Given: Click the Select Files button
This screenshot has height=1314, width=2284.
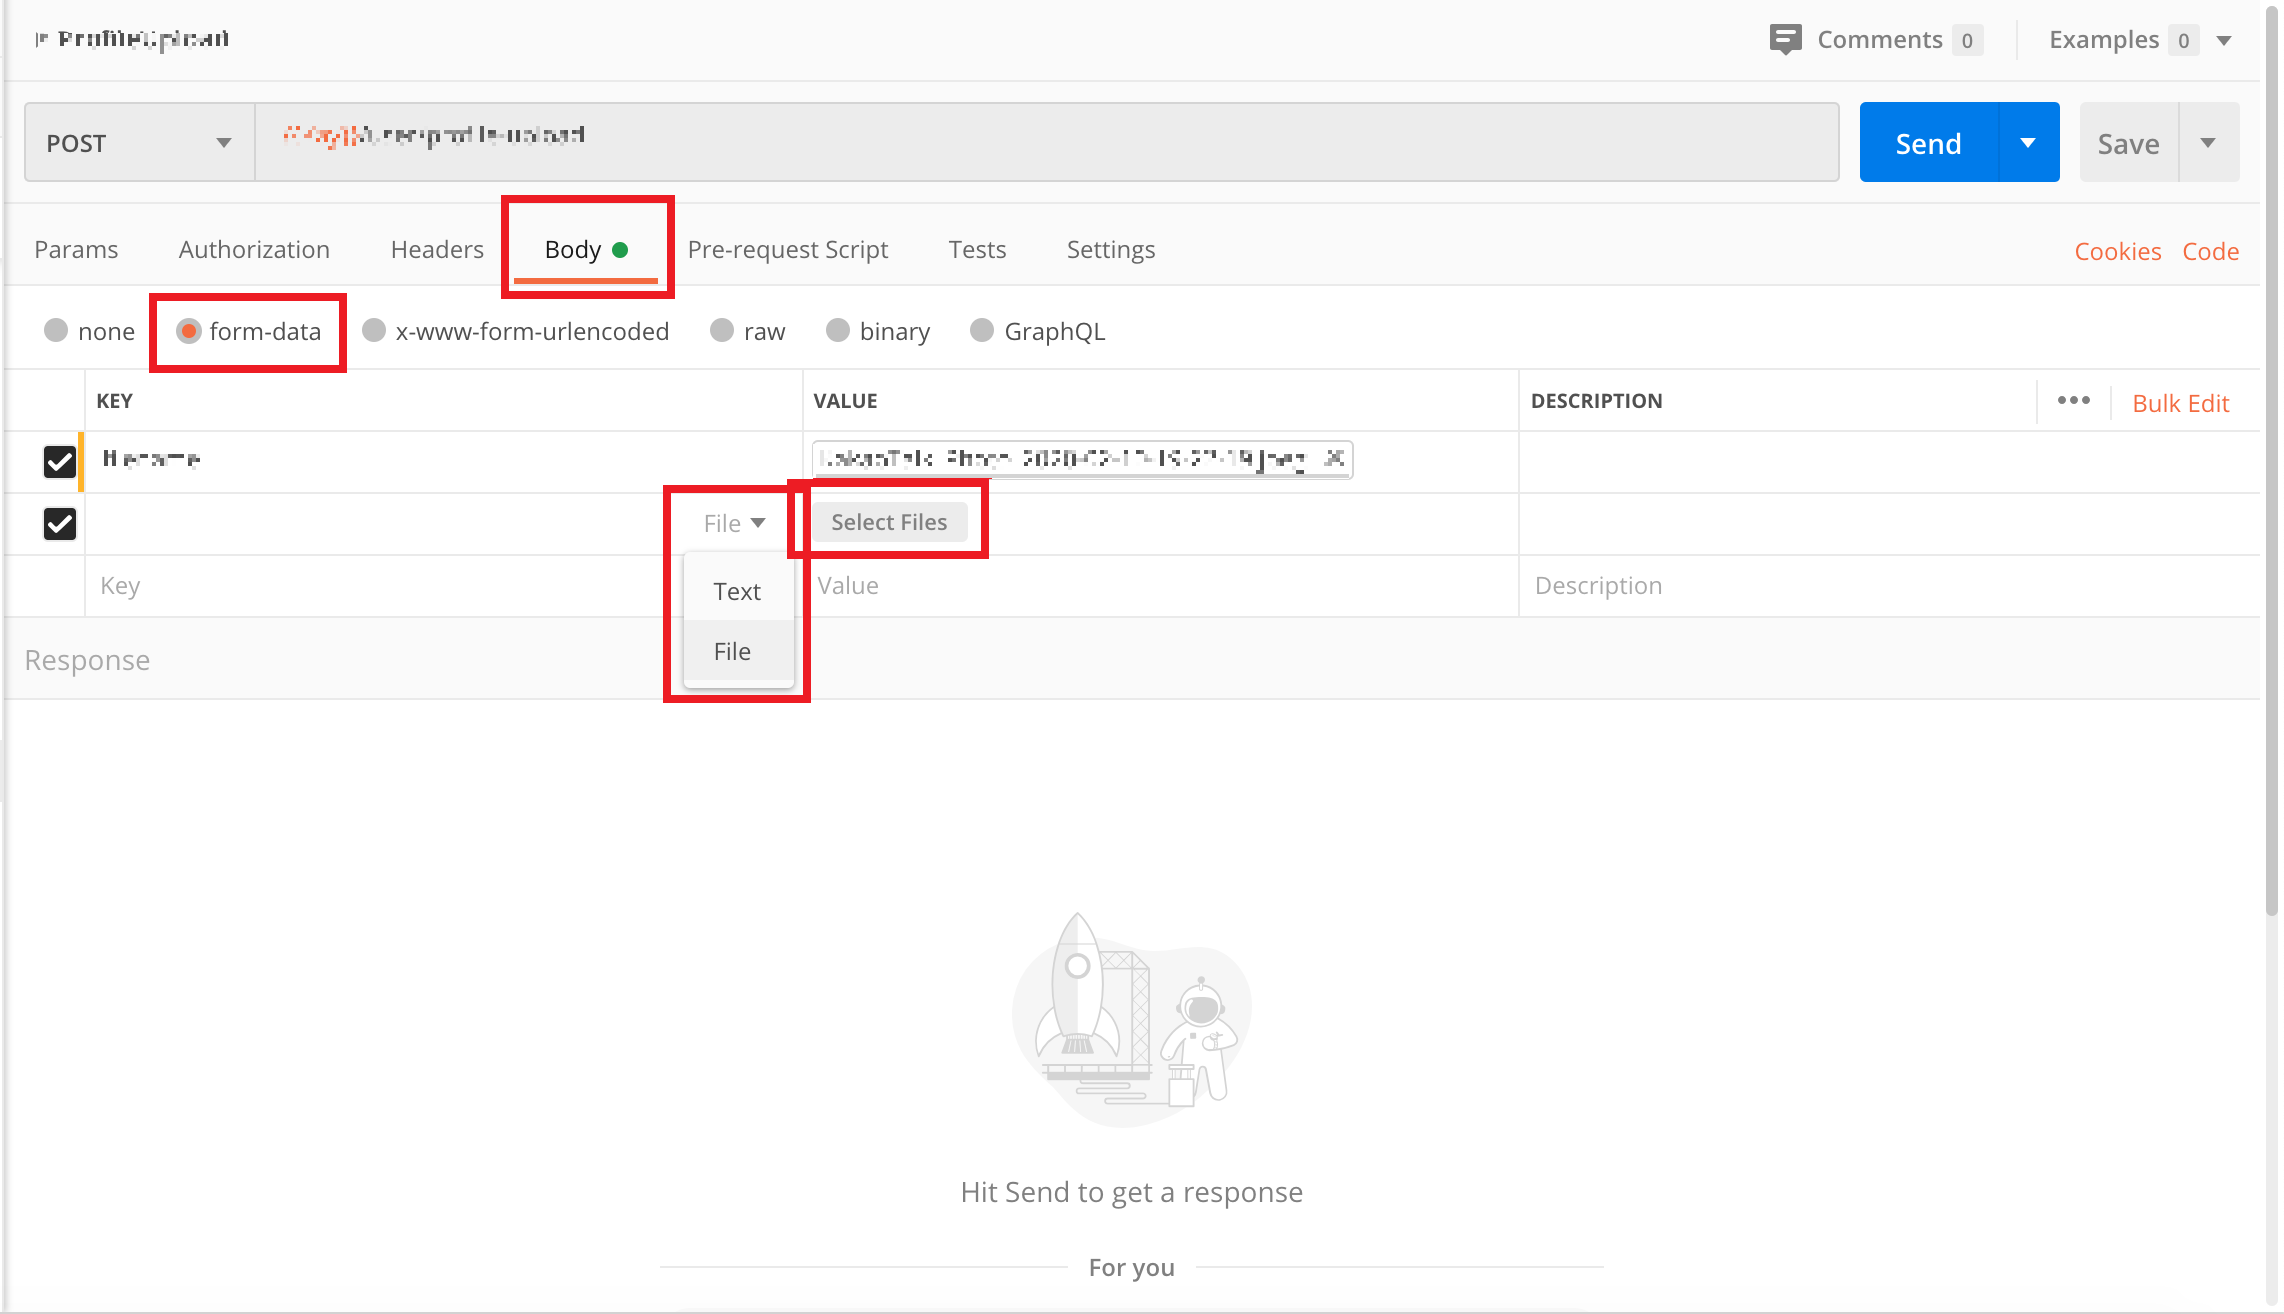Looking at the screenshot, I should pyautogui.click(x=889, y=522).
